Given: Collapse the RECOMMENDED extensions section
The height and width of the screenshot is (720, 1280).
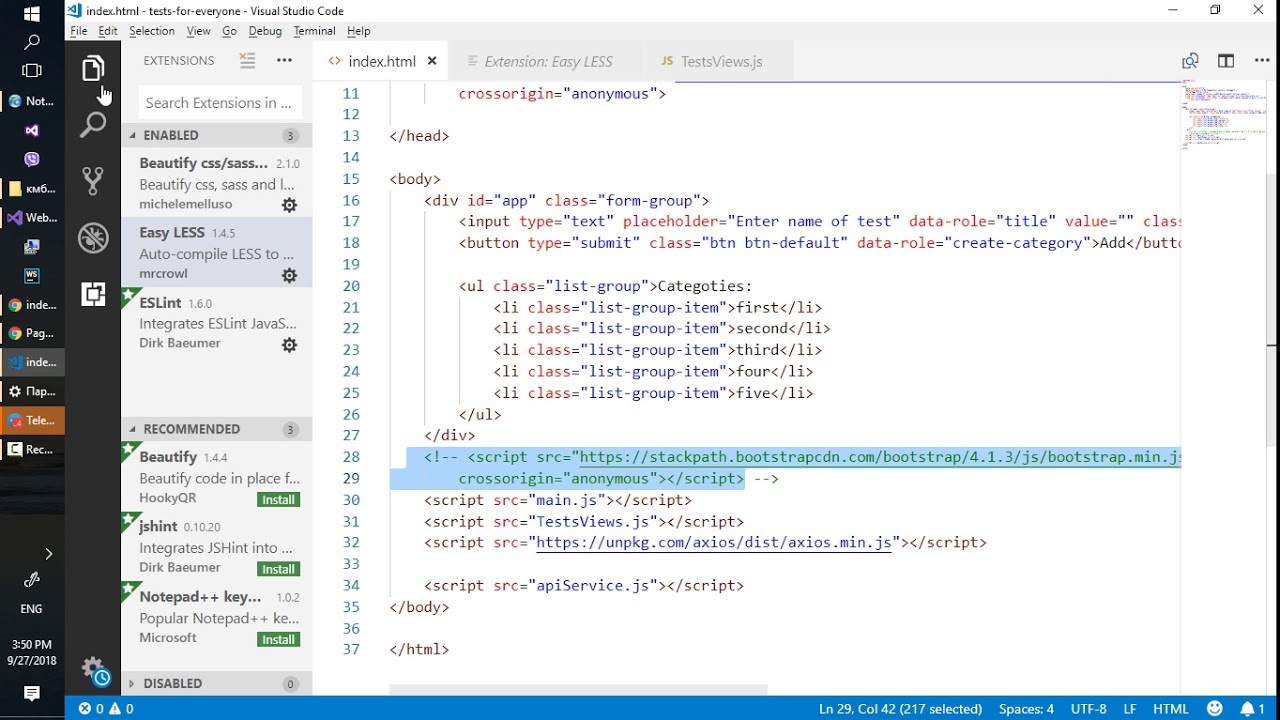Looking at the screenshot, I should (x=216, y=429).
